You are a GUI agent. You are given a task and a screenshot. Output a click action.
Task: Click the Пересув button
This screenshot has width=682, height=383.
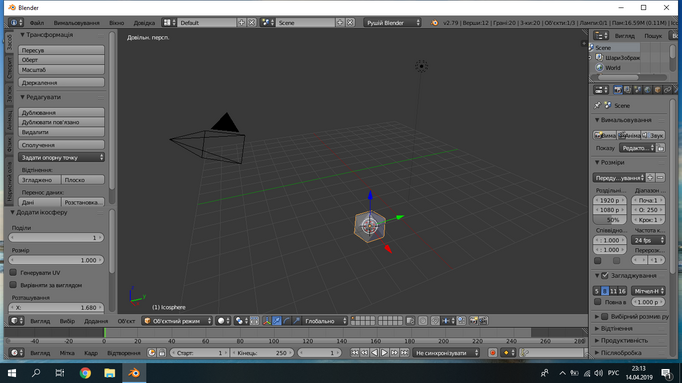point(61,50)
